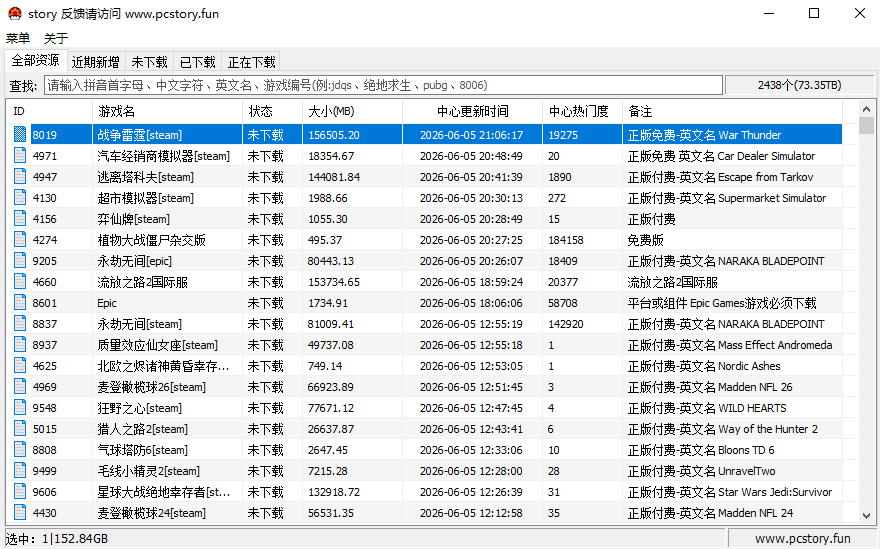880x549 pixels.
Task: Select 植物大战僵尸杂交版 in the list
Action: [x=152, y=240]
